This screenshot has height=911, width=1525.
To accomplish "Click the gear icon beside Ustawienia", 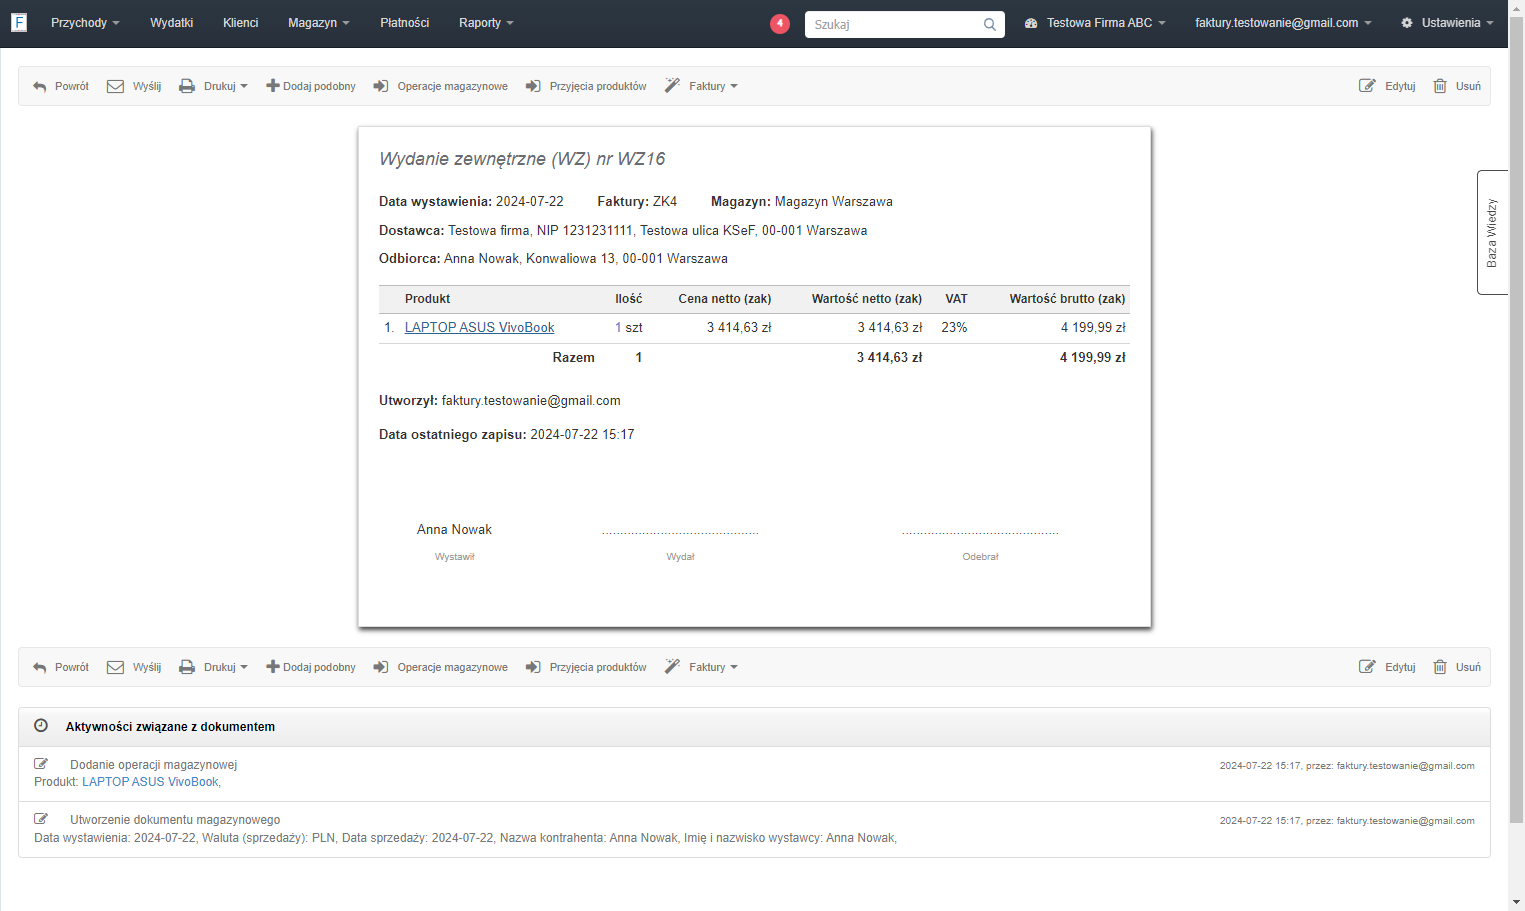I will 1407,23.
